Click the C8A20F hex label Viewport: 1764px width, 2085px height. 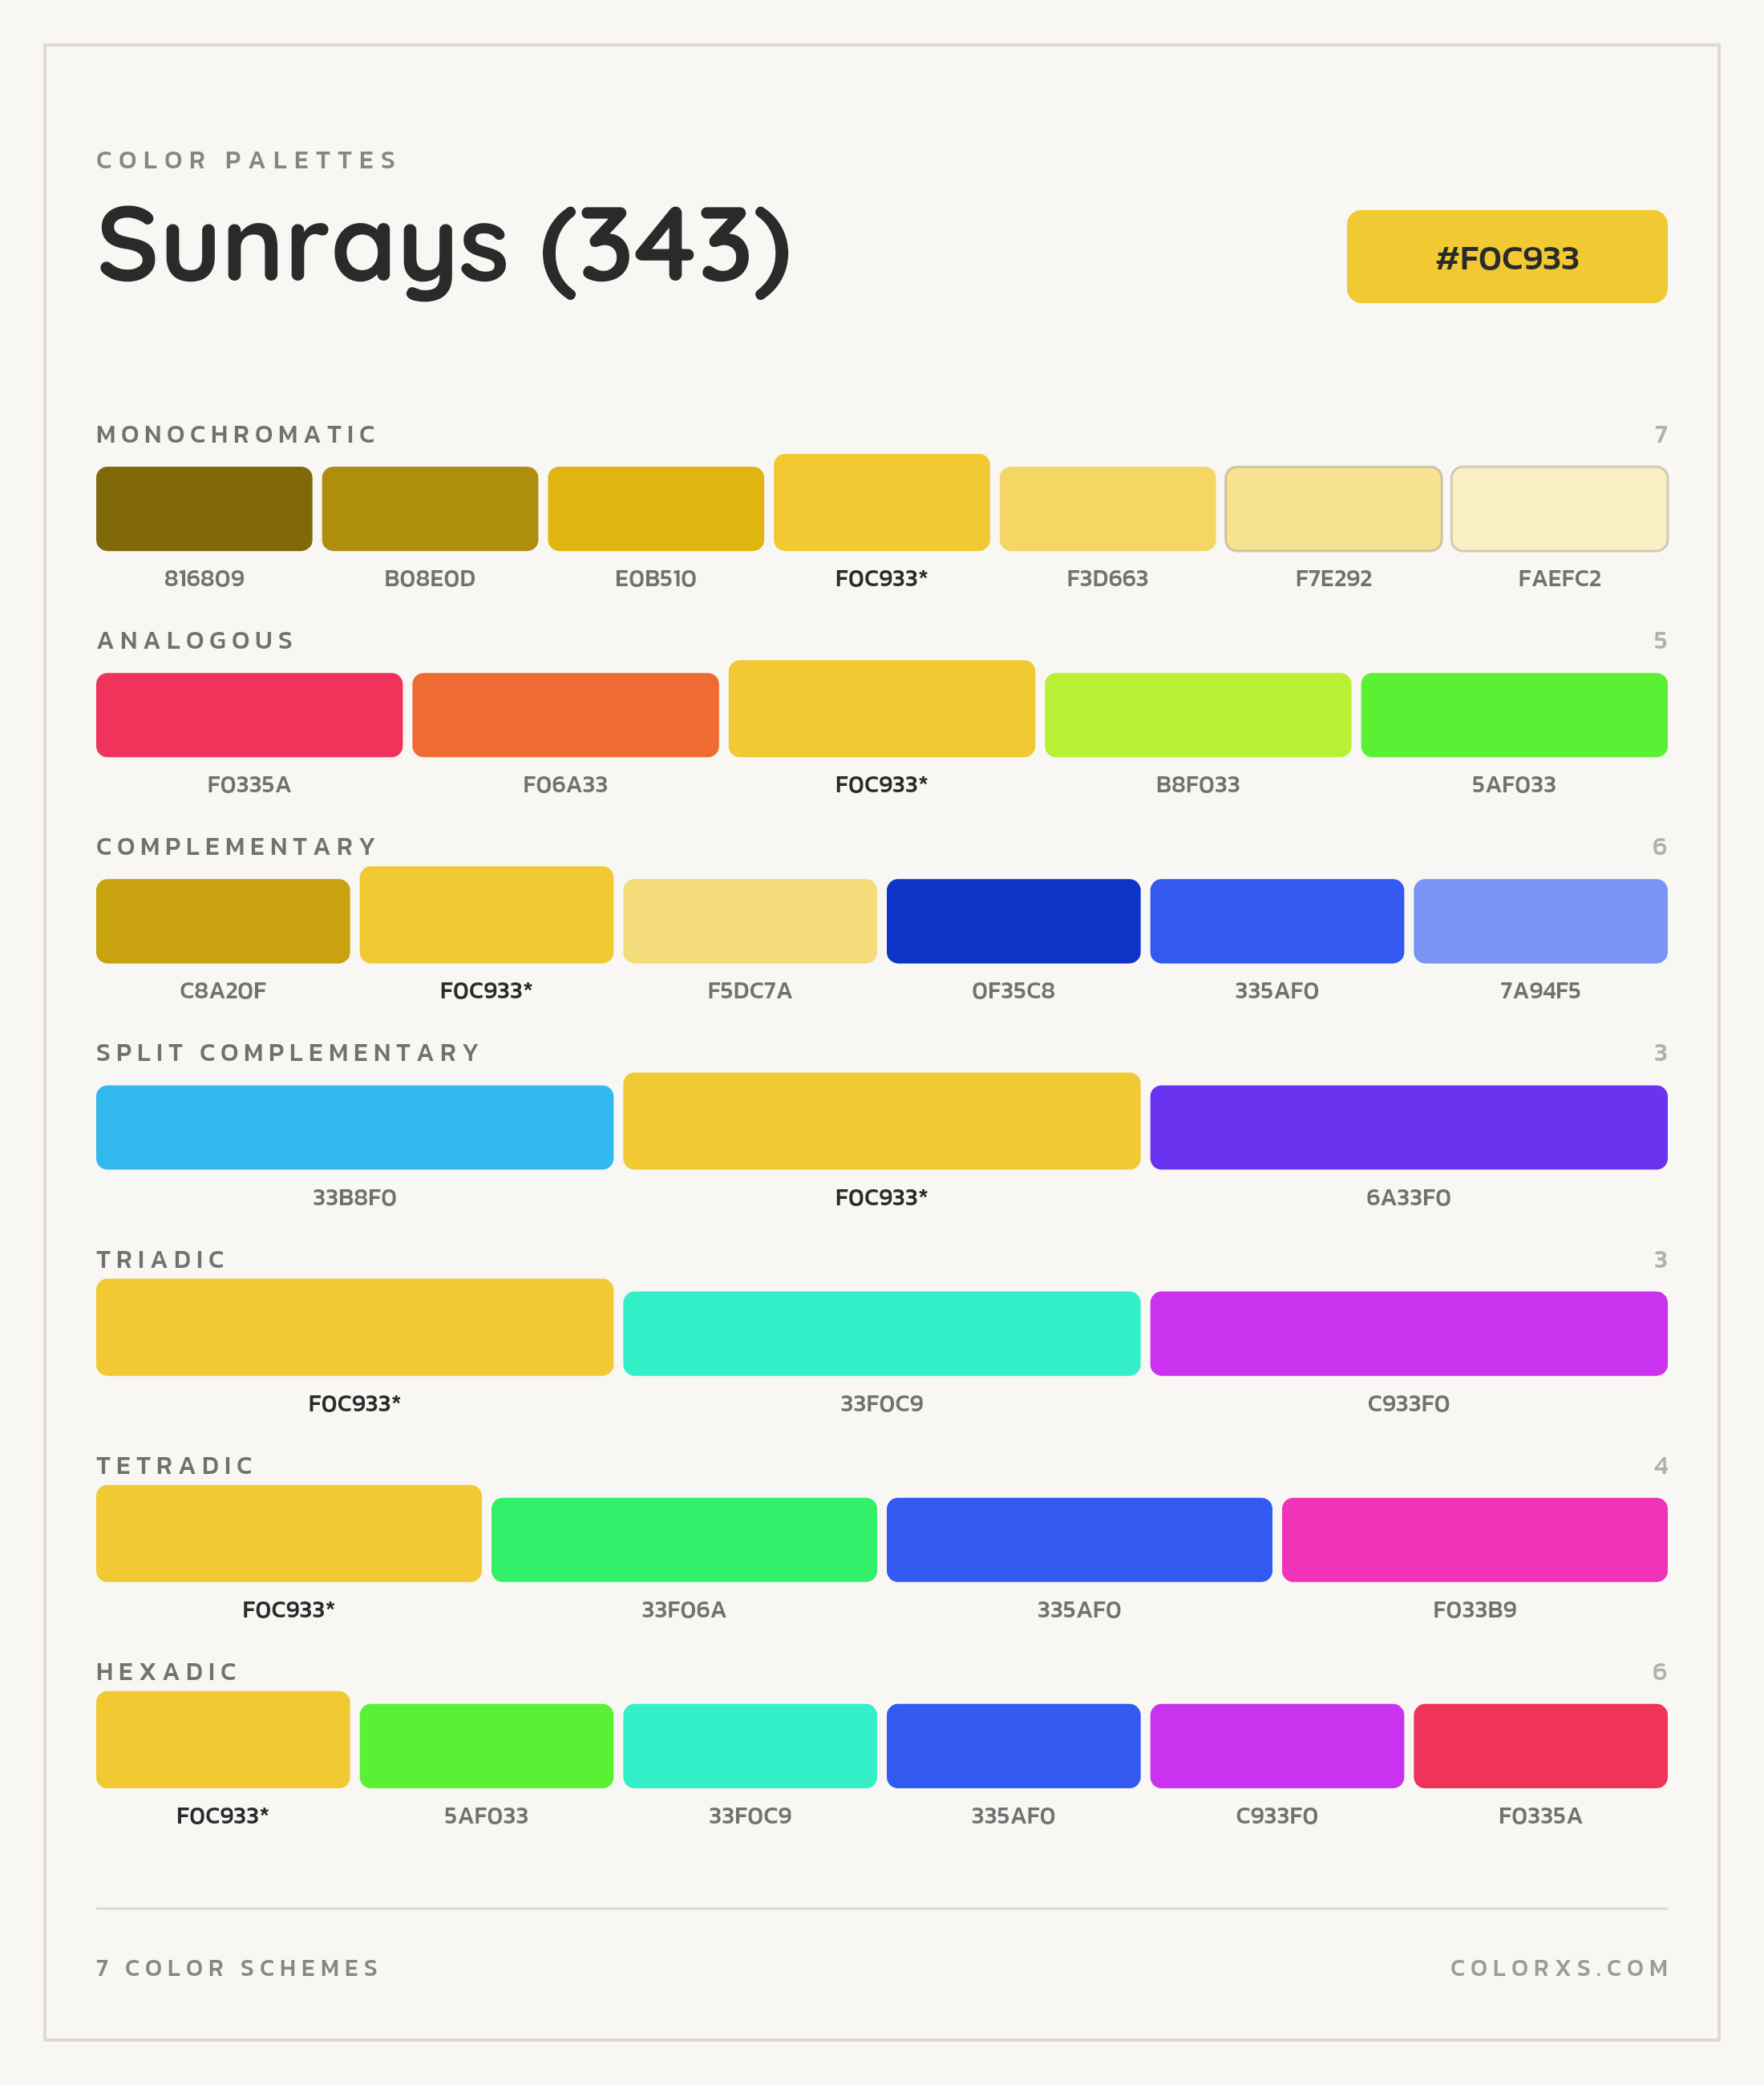coord(223,991)
